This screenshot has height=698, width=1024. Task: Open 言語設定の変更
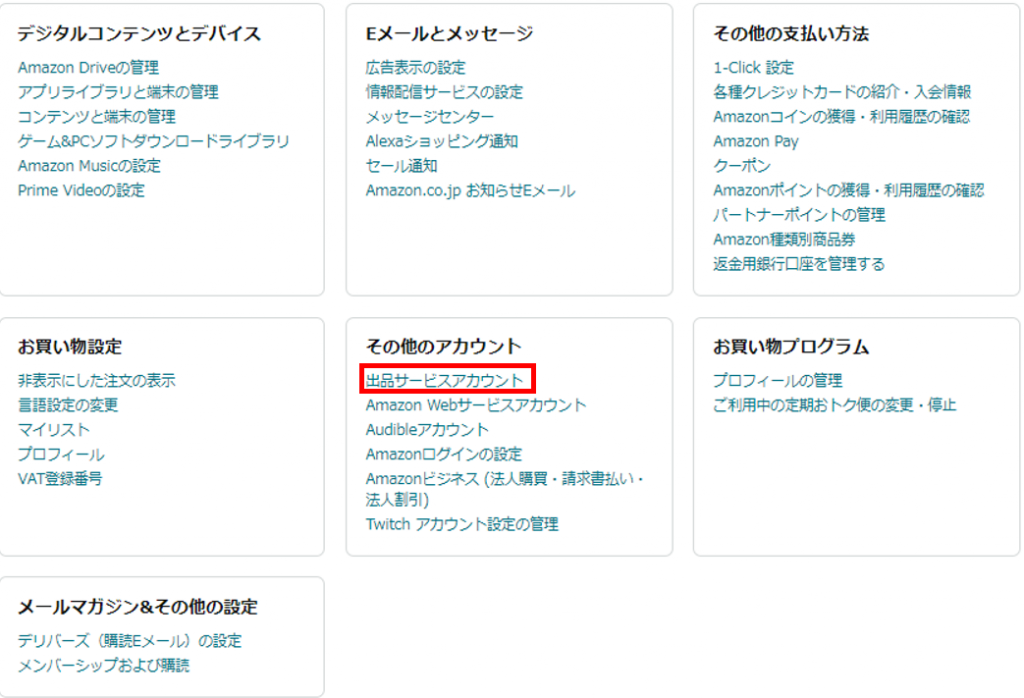[68, 405]
